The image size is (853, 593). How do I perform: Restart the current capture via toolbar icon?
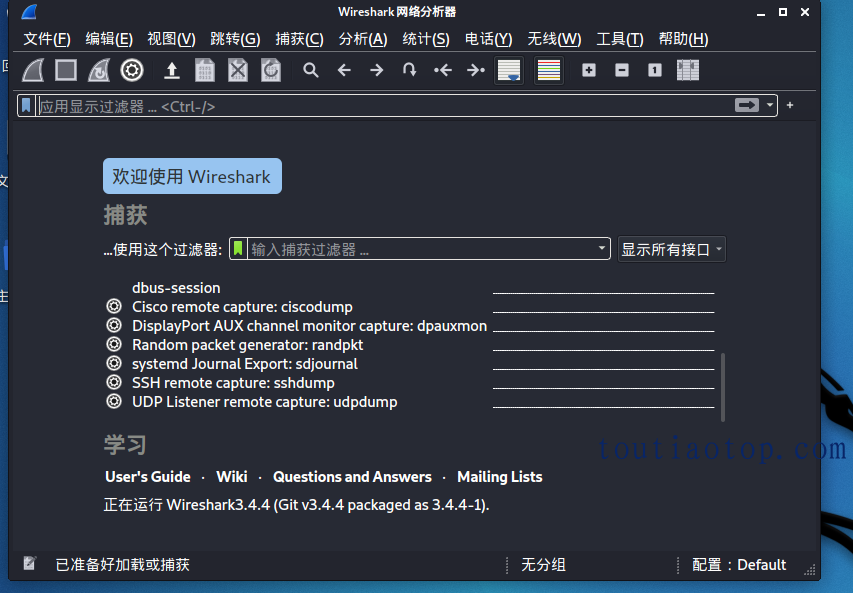(x=99, y=70)
